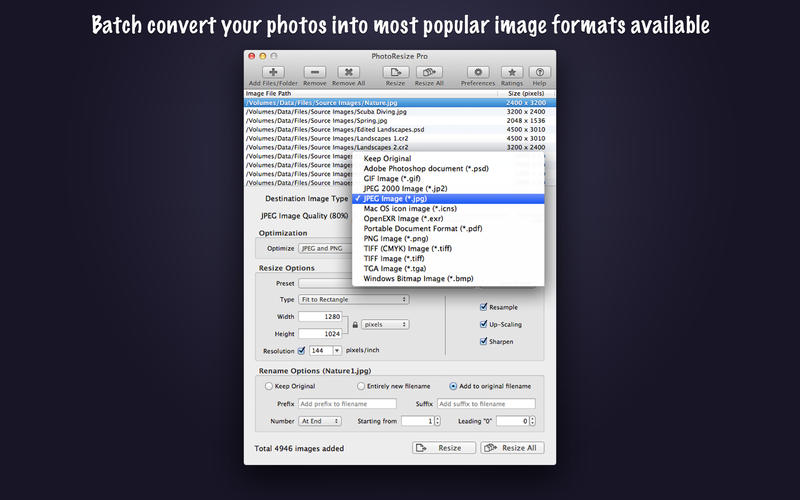Open the Resolution 144 combo box arrow

click(337, 351)
